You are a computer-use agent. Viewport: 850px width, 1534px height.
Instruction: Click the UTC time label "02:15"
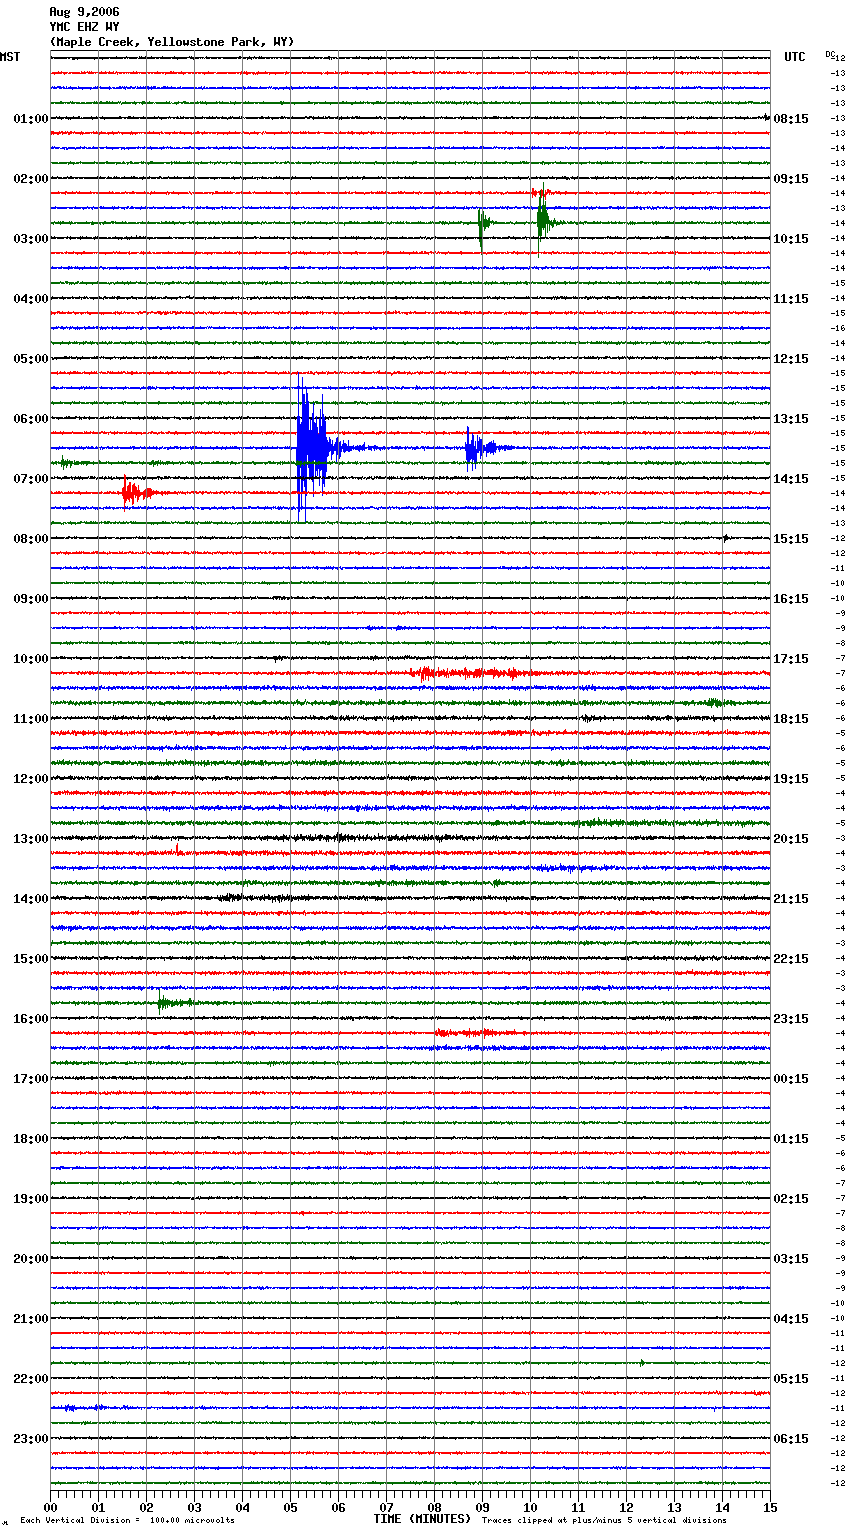click(791, 1199)
